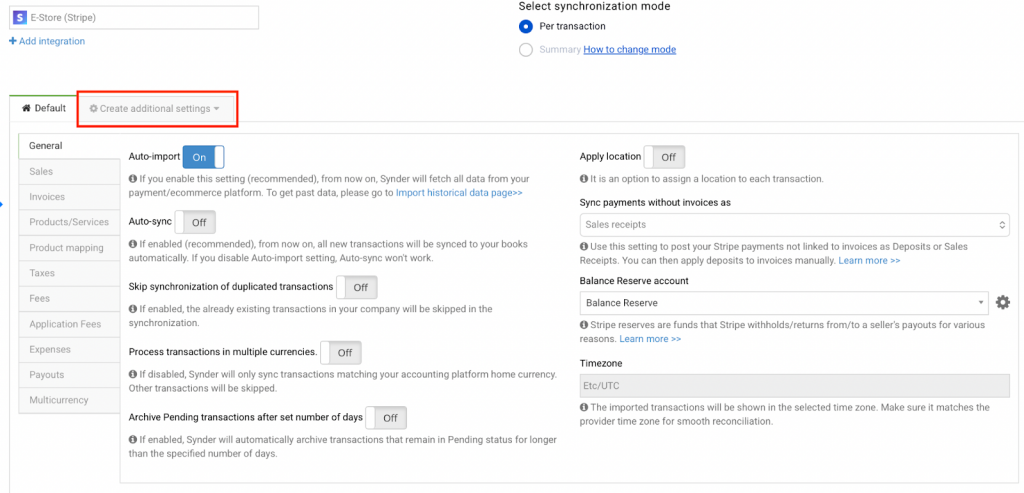
Task: Click the gear icon beside Balance Reserve
Action: coord(1002,302)
